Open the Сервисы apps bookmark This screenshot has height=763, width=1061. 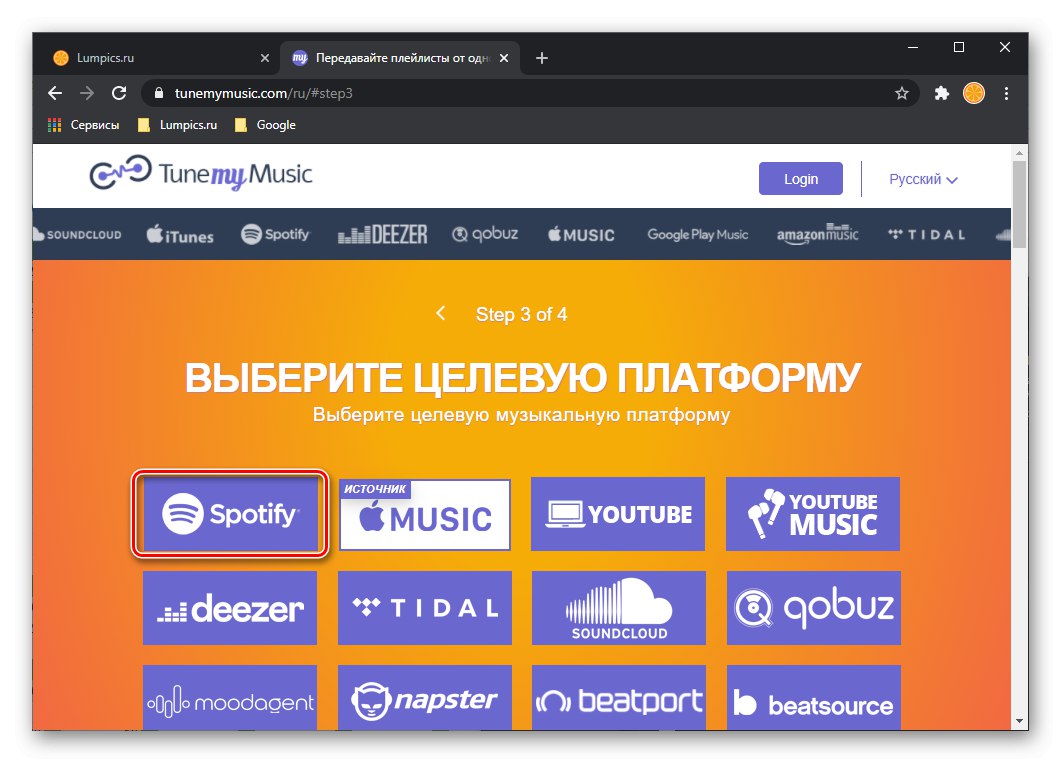tap(84, 125)
